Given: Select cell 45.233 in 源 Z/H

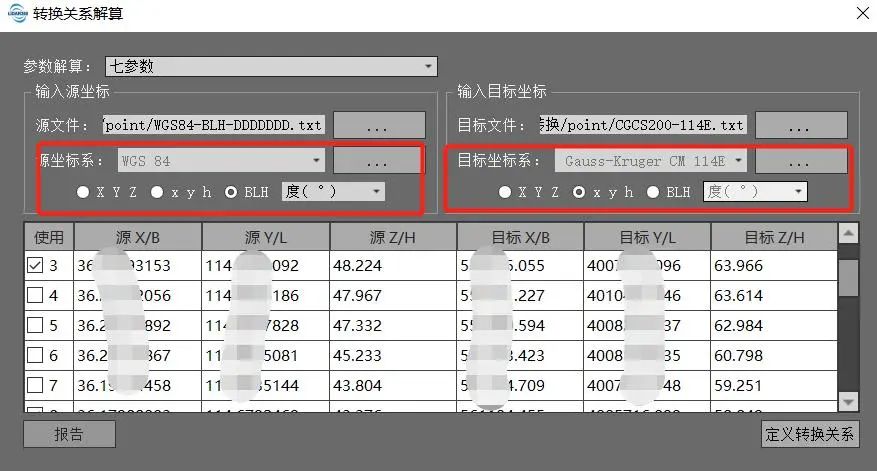Looking at the screenshot, I should click(393, 355).
